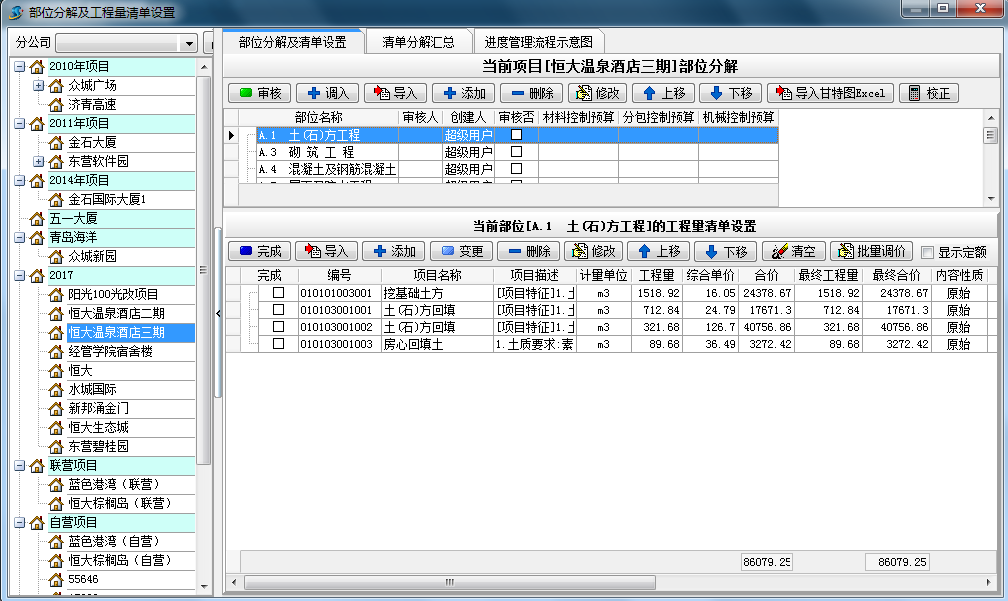The image size is (1008, 601).
Task: Open 进度管理流程示意图 tab
Action: click(x=538, y=42)
